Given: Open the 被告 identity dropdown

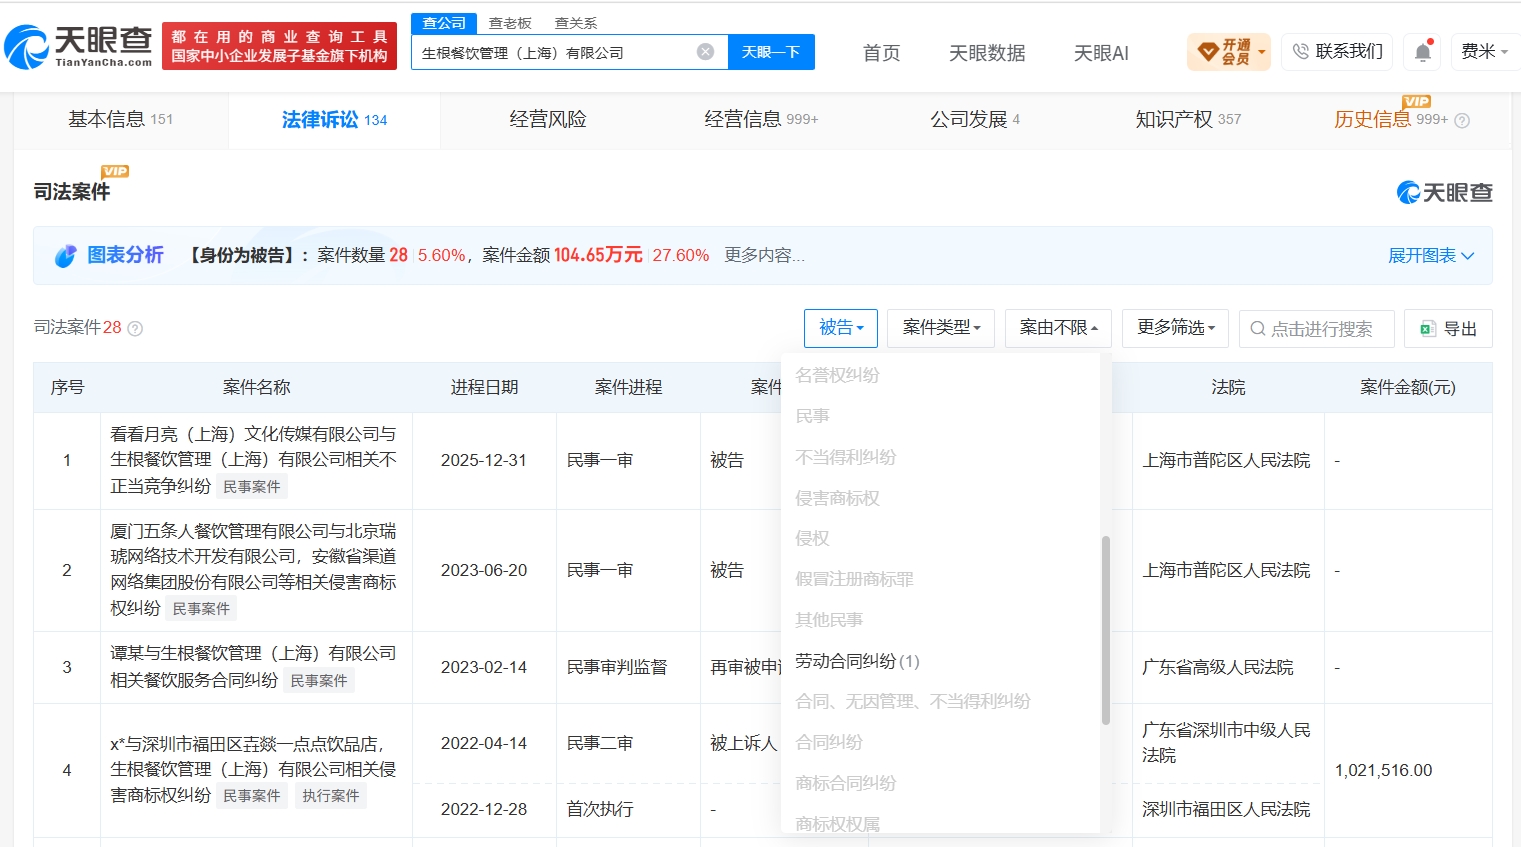Looking at the screenshot, I should (841, 328).
